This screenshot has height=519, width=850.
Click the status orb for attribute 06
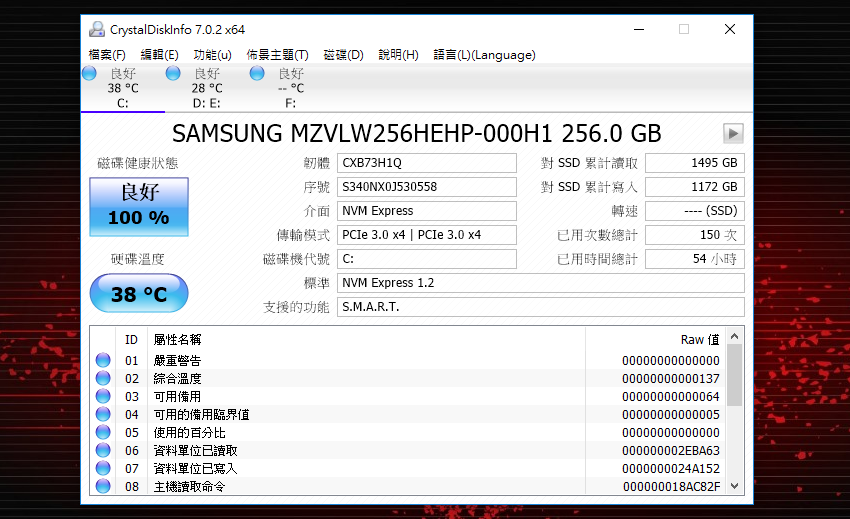click(103, 450)
